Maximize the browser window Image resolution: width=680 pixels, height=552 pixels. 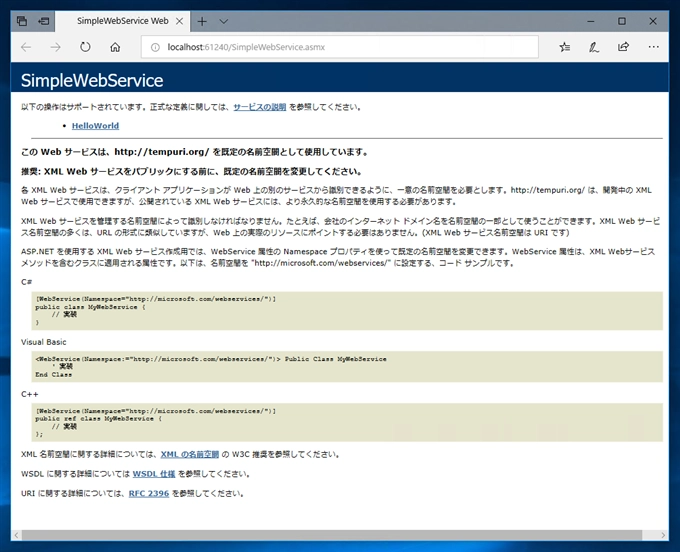(622, 21)
